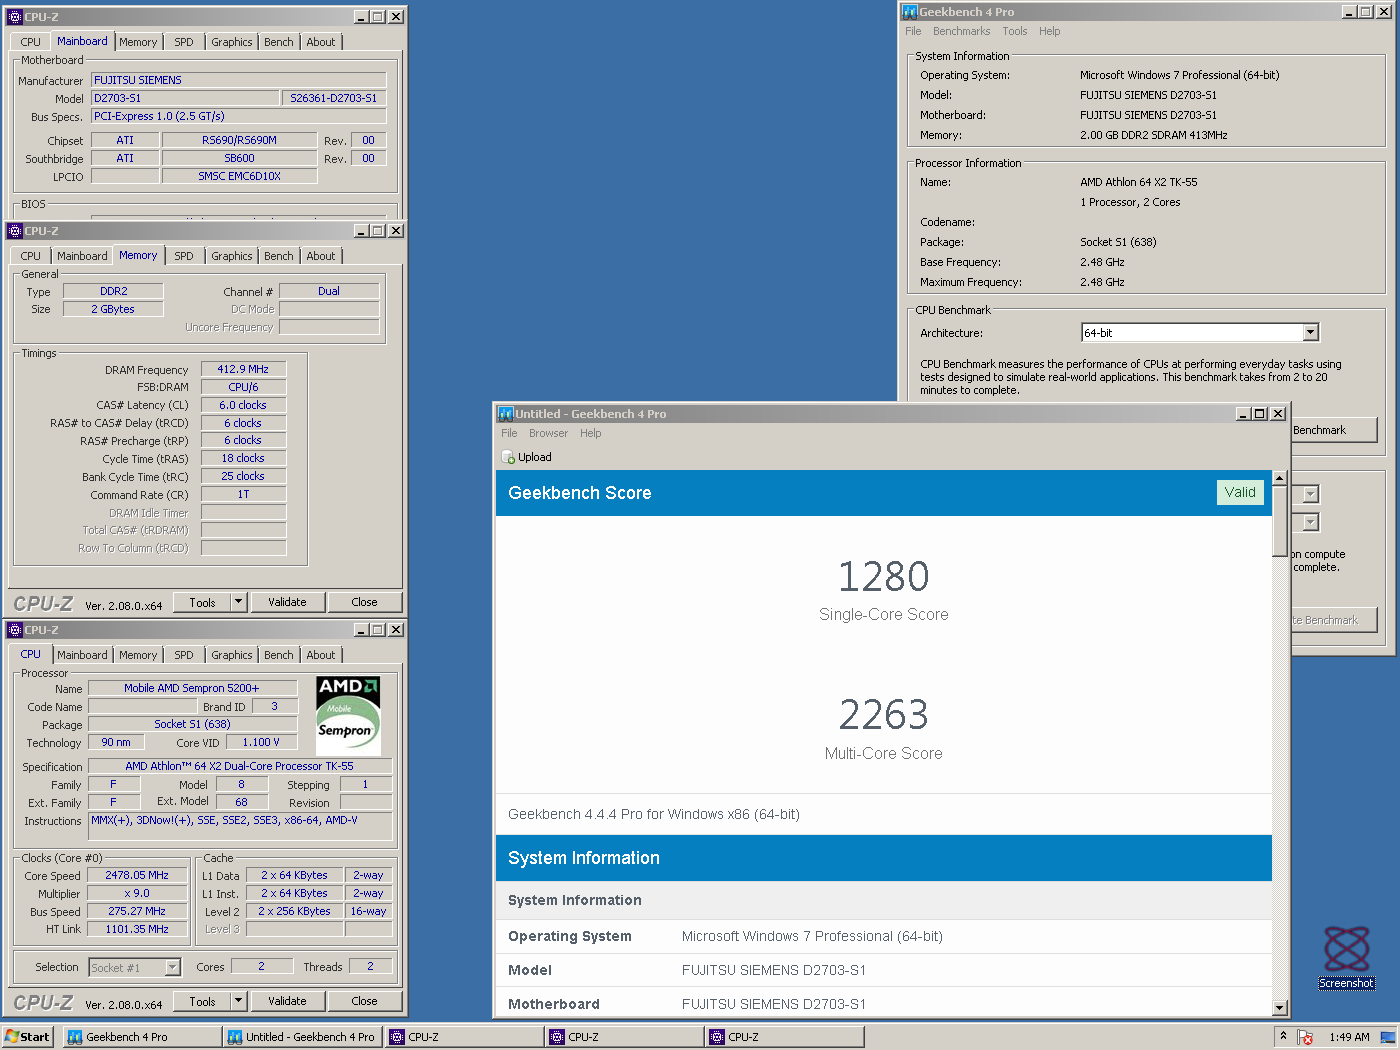The image size is (1400, 1050).
Task: Open File menu in Geekbench 4 Pro
Action: pyautogui.click(x=913, y=31)
